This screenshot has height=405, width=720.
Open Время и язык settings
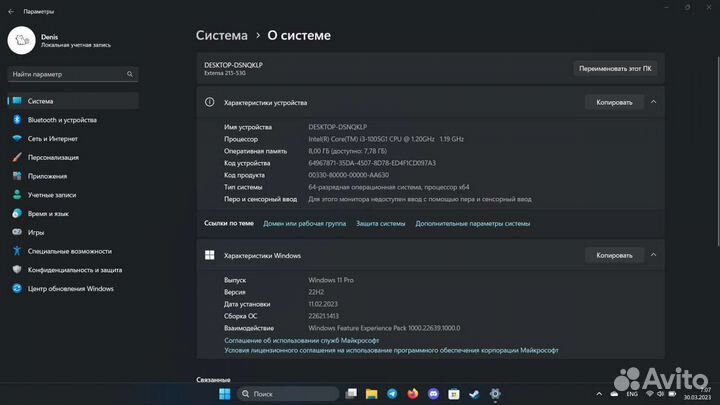click(x=73, y=214)
